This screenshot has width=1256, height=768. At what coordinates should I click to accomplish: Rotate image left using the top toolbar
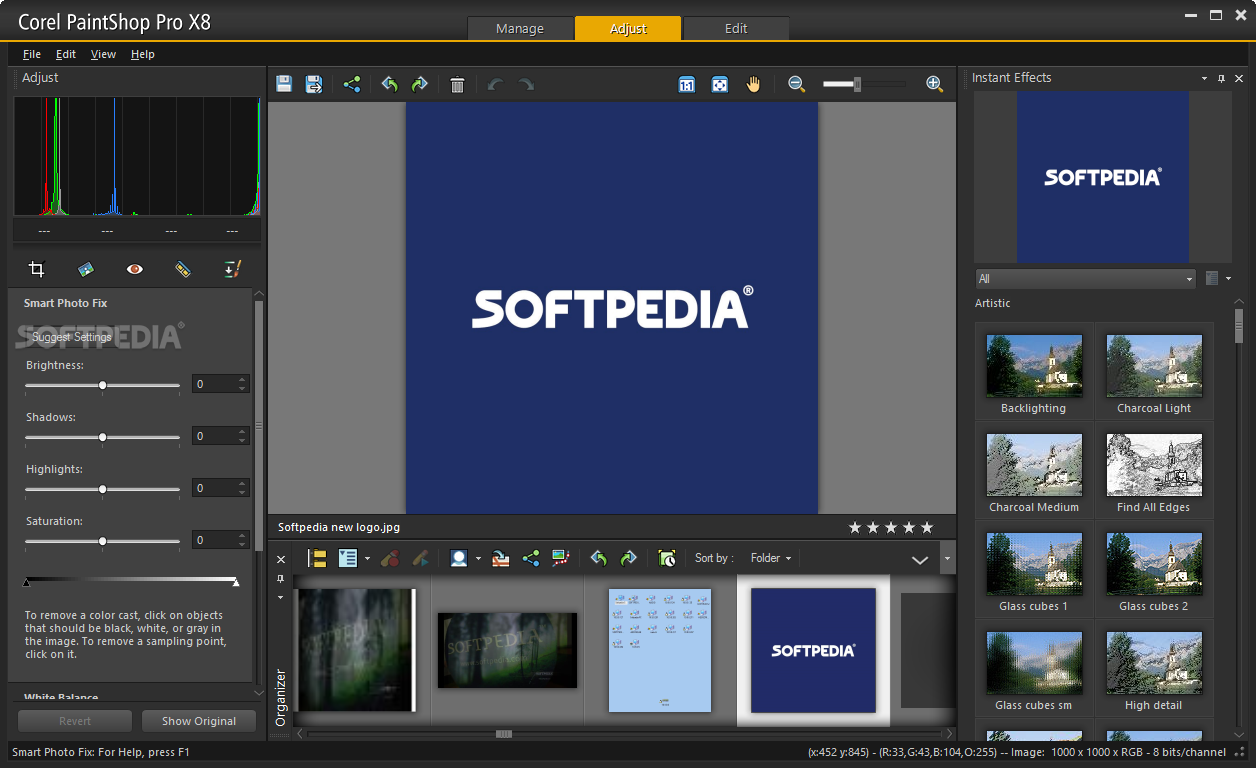coord(390,85)
